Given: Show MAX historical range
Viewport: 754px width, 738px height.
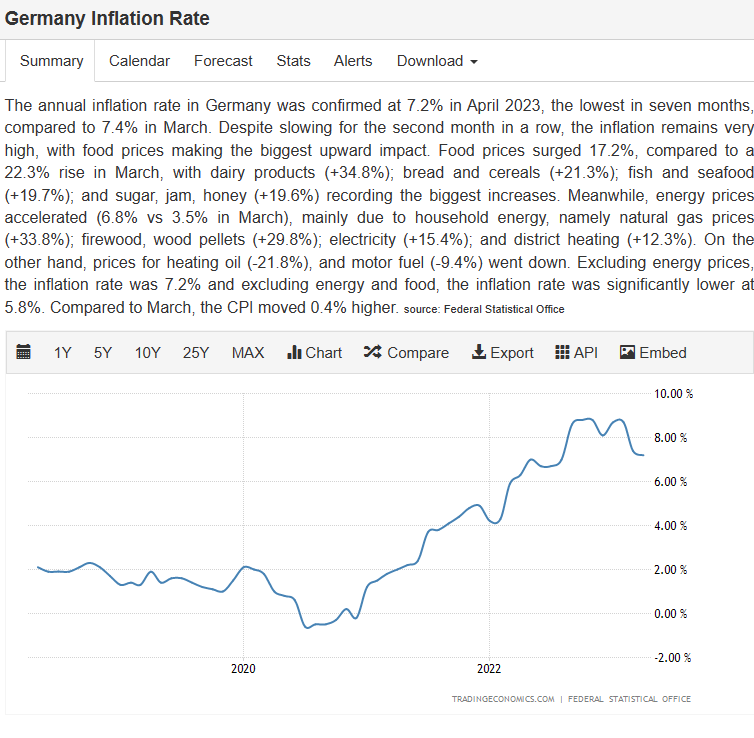Looking at the screenshot, I should pyautogui.click(x=248, y=352).
